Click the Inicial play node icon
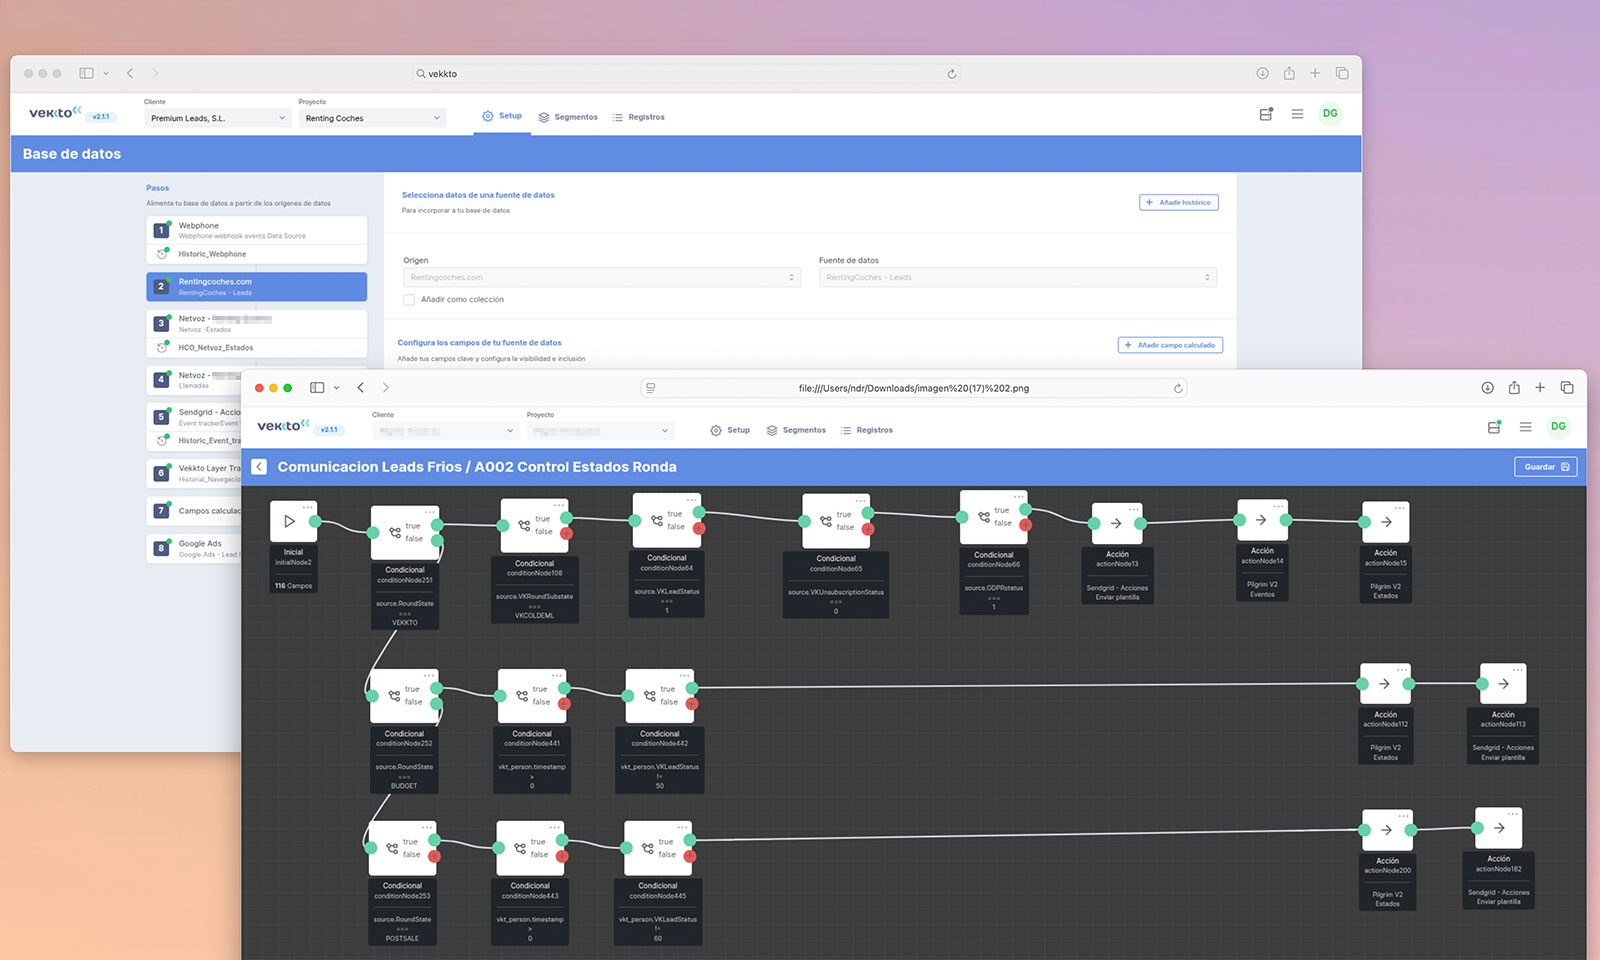1600x960 pixels. tap(290, 521)
